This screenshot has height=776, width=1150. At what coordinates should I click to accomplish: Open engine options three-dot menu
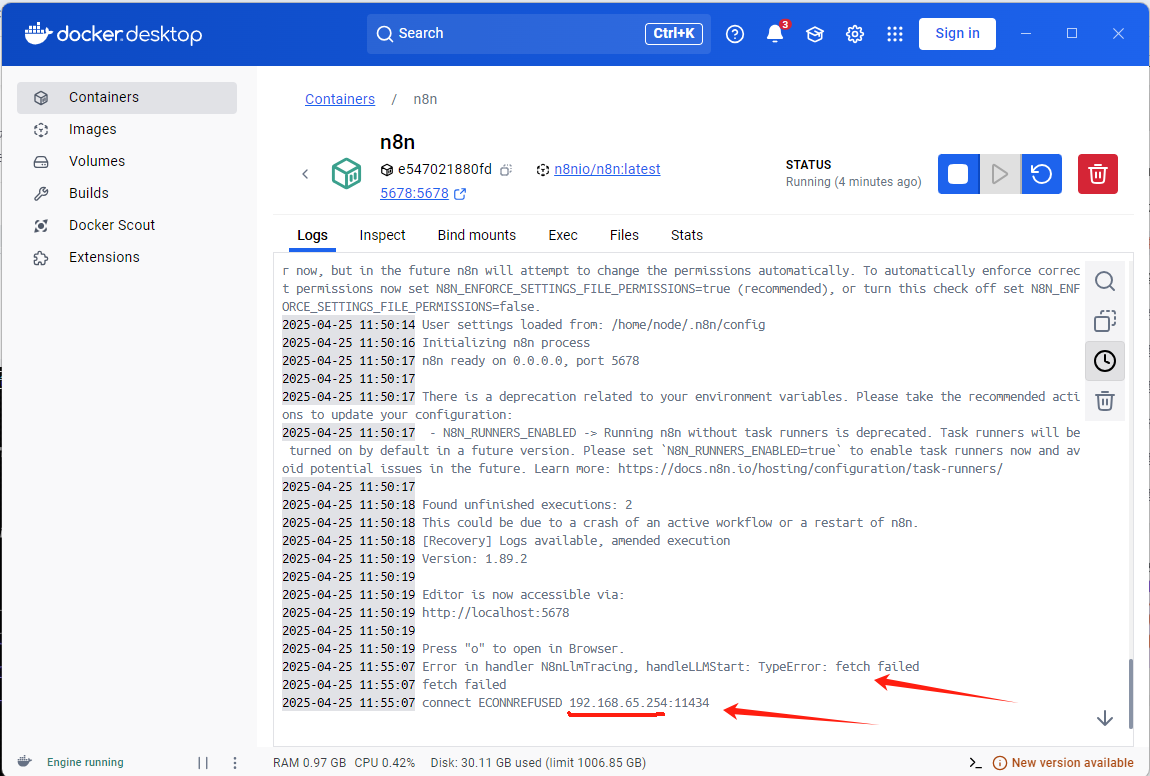pos(235,763)
